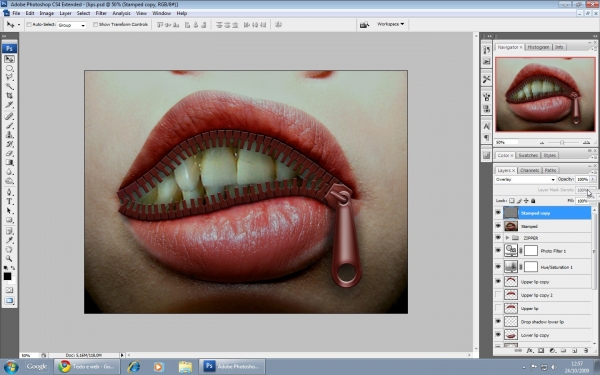Open the Opacity slider arrow
The image size is (600, 375).
(593, 179)
